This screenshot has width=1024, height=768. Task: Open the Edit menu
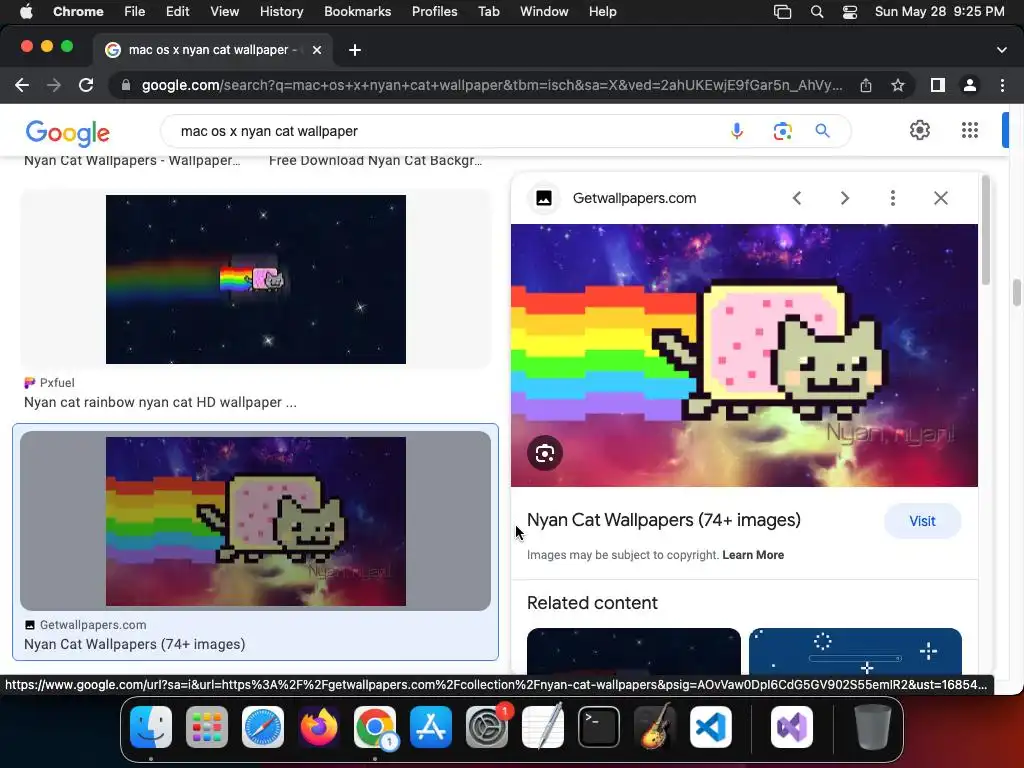[177, 12]
